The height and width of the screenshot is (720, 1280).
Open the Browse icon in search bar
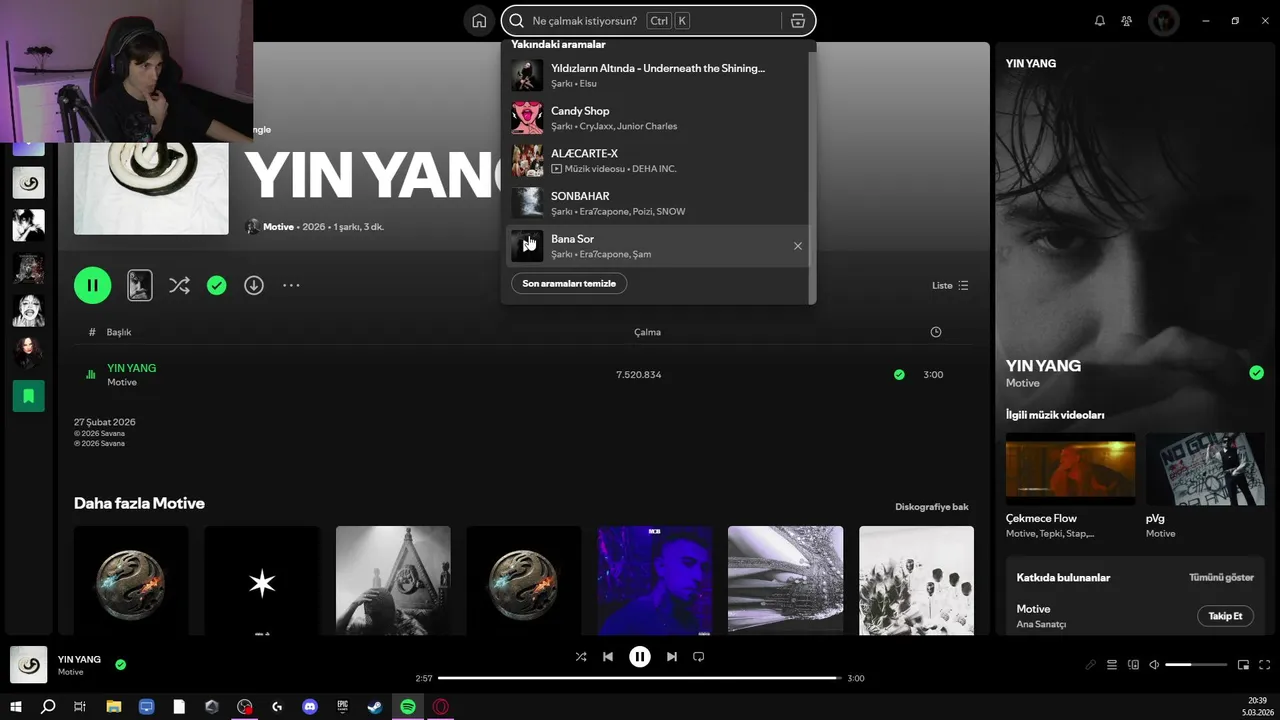(x=797, y=21)
